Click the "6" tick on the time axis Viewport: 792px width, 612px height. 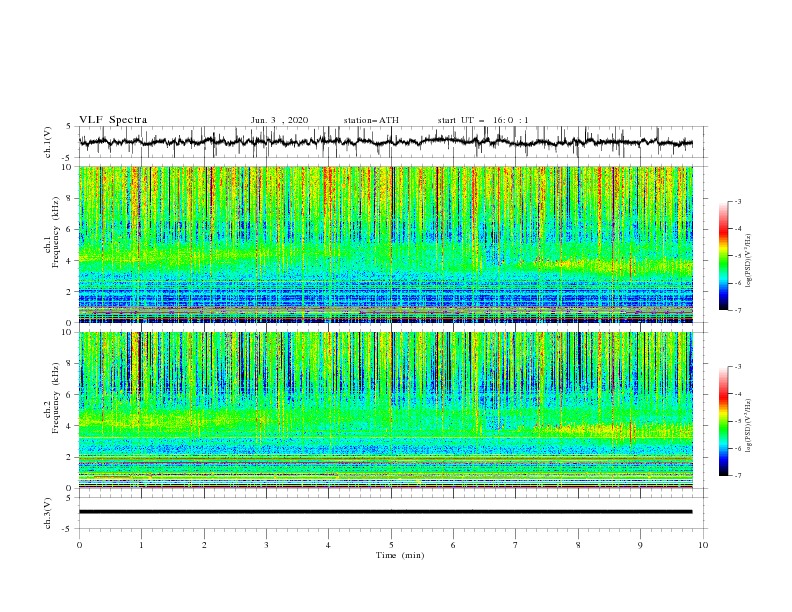click(454, 545)
